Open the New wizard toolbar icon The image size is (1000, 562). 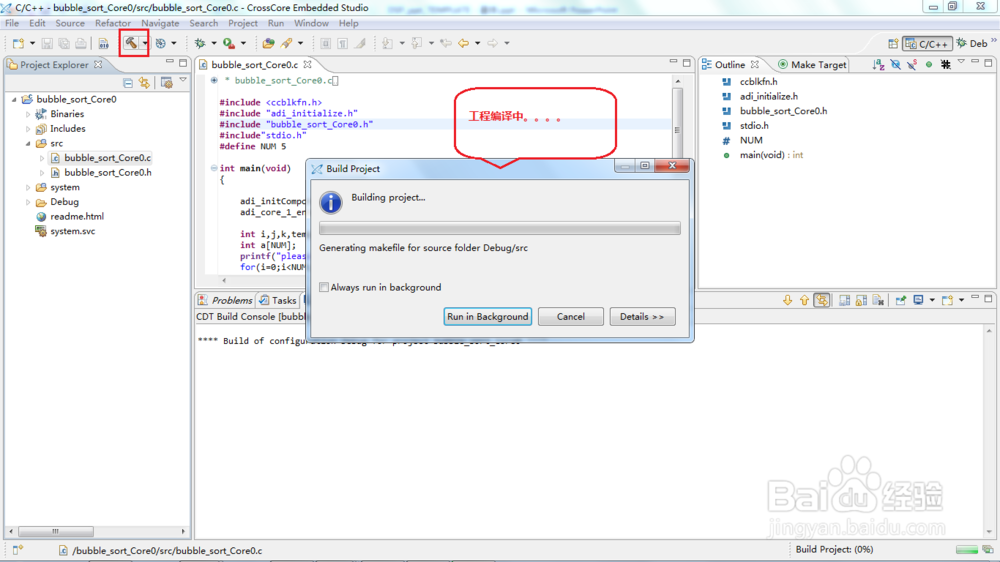[x=18, y=43]
